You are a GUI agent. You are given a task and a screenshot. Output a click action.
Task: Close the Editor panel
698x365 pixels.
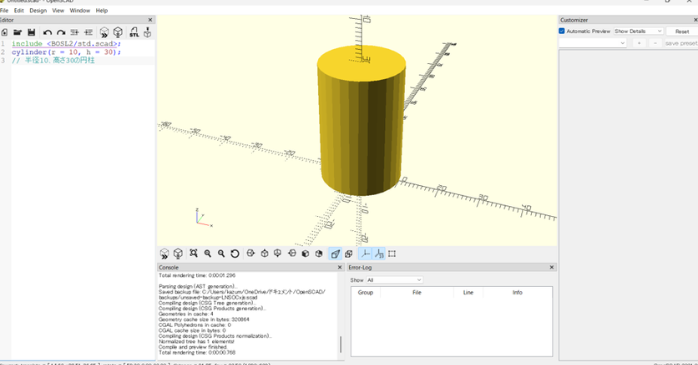150,20
